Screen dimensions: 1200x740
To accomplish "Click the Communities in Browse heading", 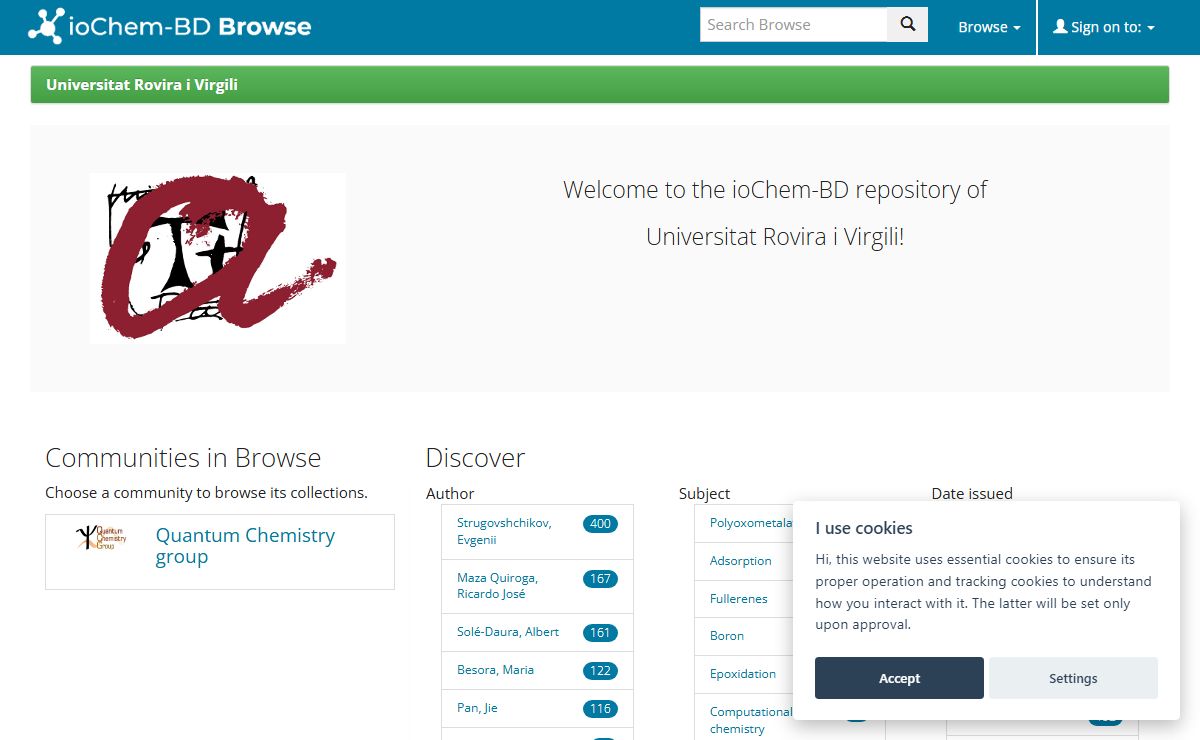I will (183, 458).
